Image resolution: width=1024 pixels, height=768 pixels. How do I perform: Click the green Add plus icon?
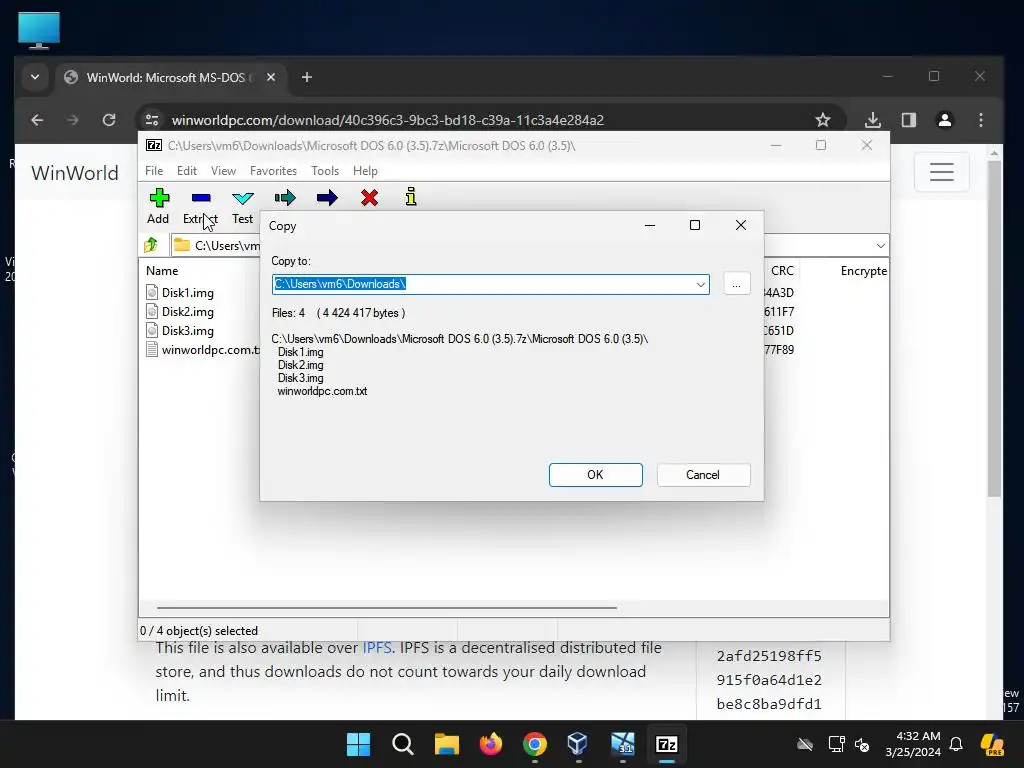pyautogui.click(x=159, y=197)
